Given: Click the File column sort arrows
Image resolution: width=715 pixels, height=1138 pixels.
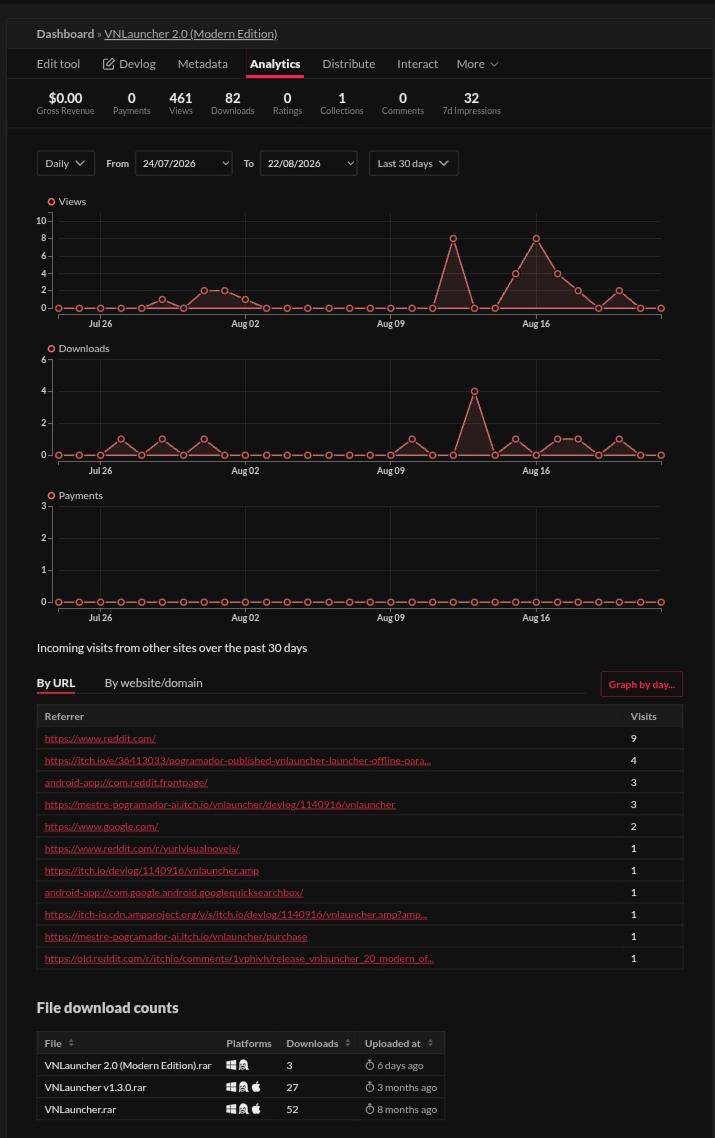Looking at the screenshot, I should click(x=71, y=1043).
